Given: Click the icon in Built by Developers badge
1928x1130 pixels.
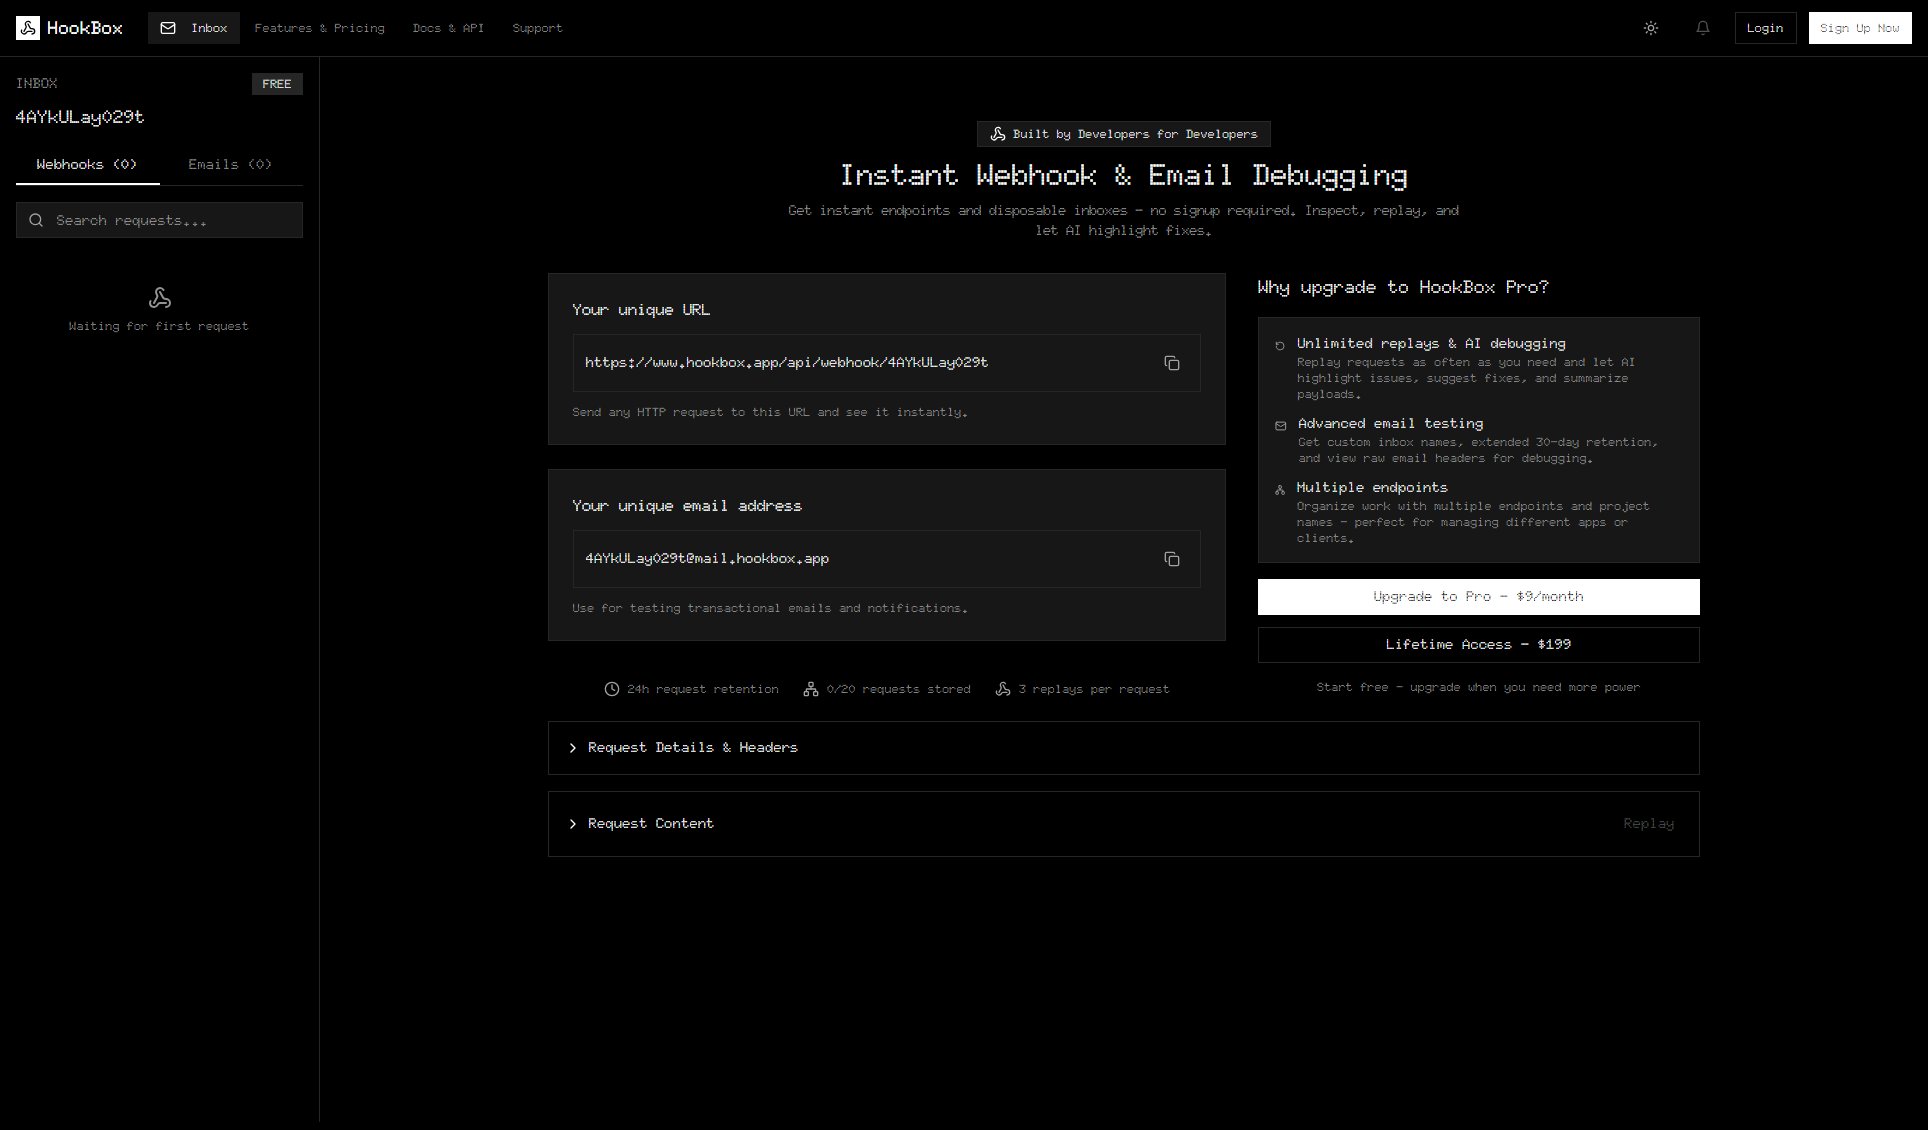Looking at the screenshot, I should pos(998,134).
